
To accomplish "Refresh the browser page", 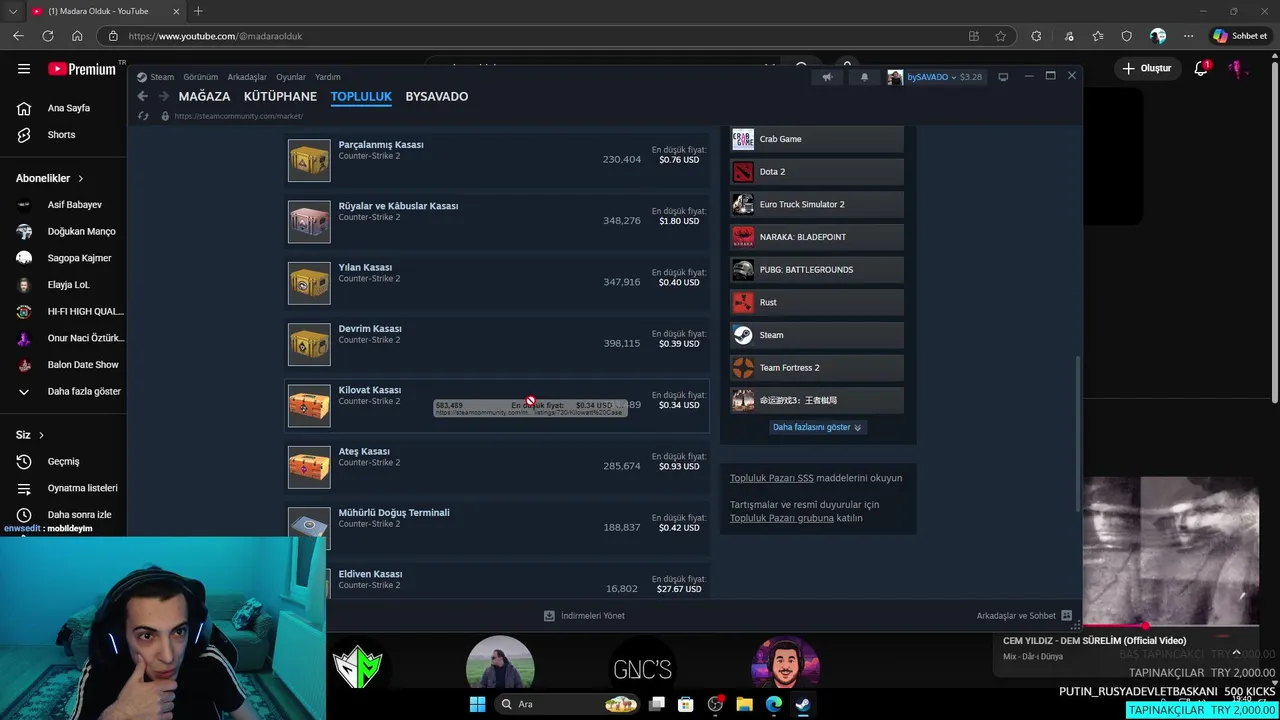I will 47,36.
